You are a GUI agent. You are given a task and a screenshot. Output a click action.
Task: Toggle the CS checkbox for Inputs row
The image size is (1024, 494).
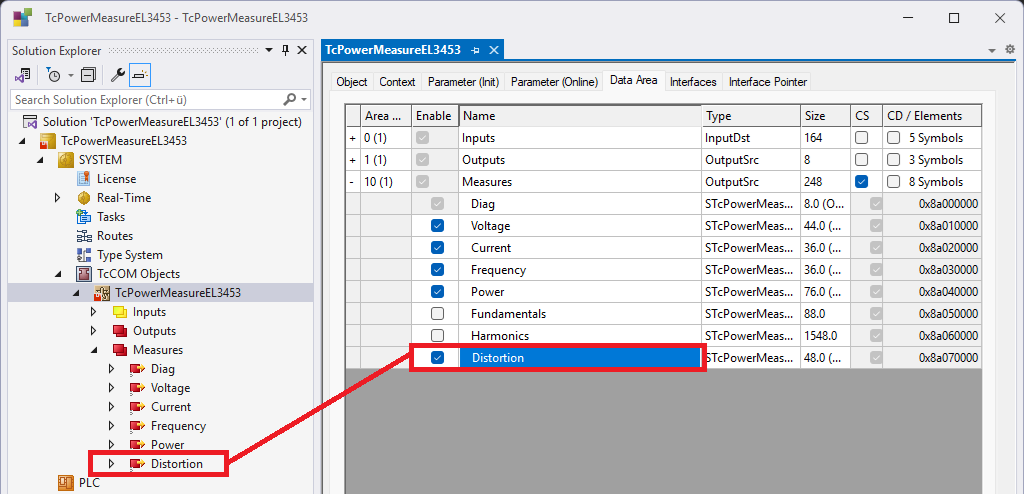[x=861, y=138]
